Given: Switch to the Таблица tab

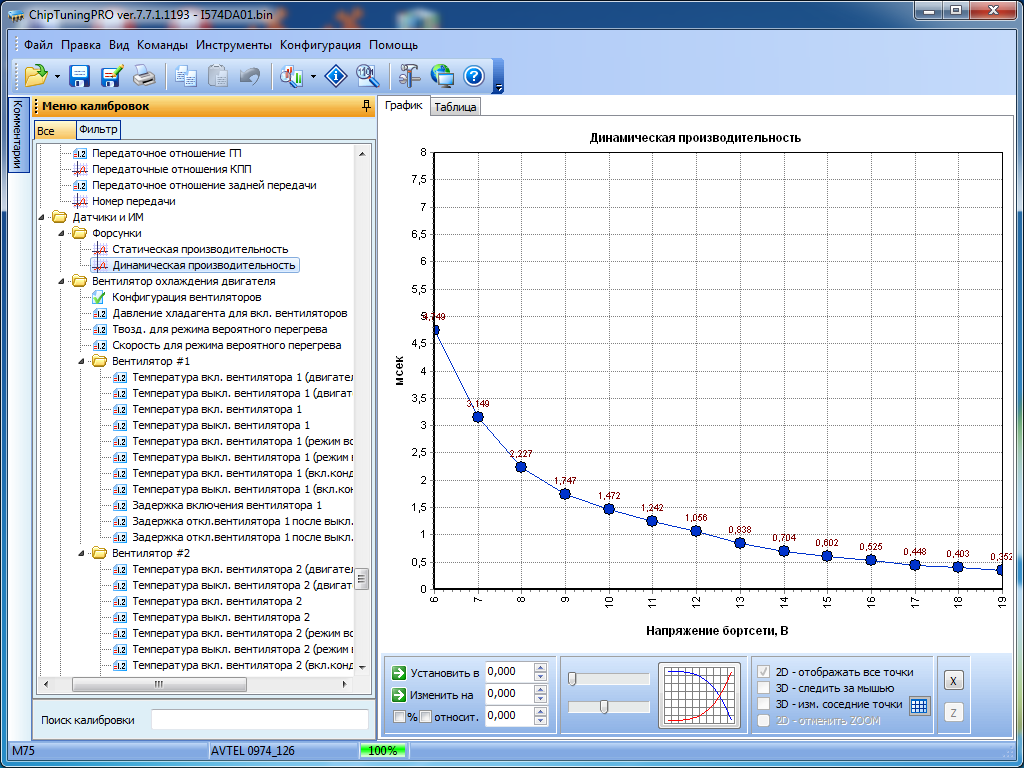Looking at the screenshot, I should click(455, 107).
